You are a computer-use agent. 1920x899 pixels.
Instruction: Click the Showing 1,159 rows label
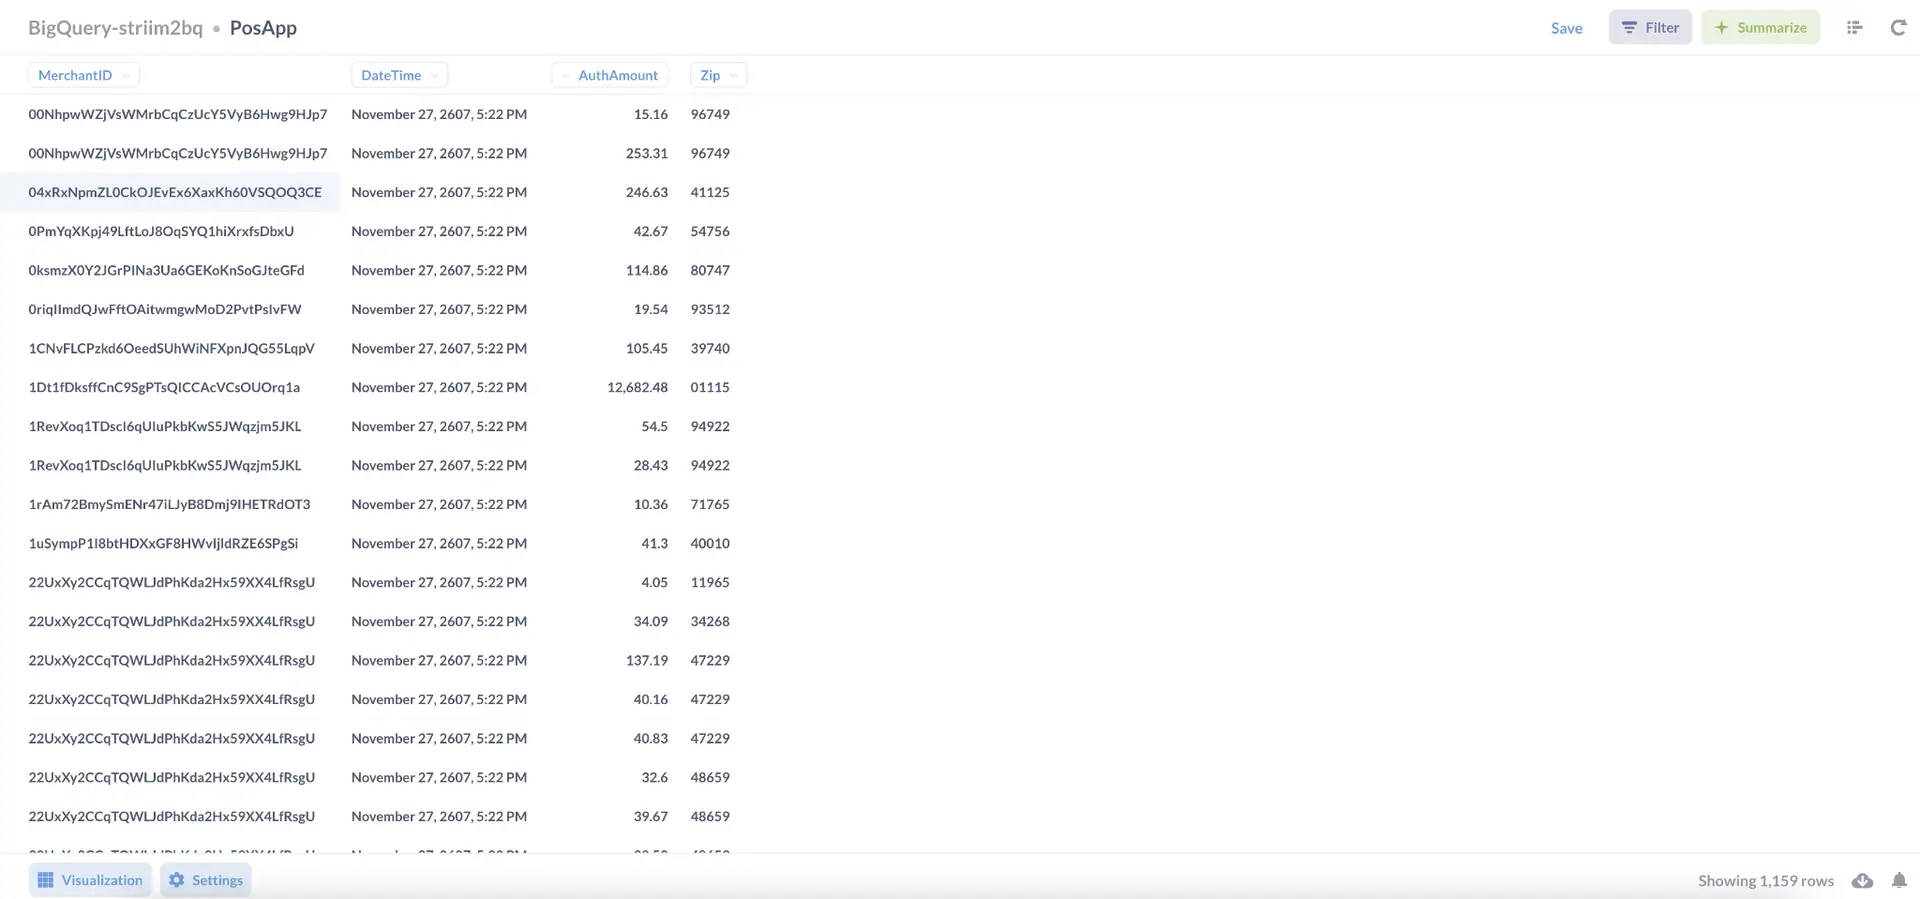(x=1765, y=881)
